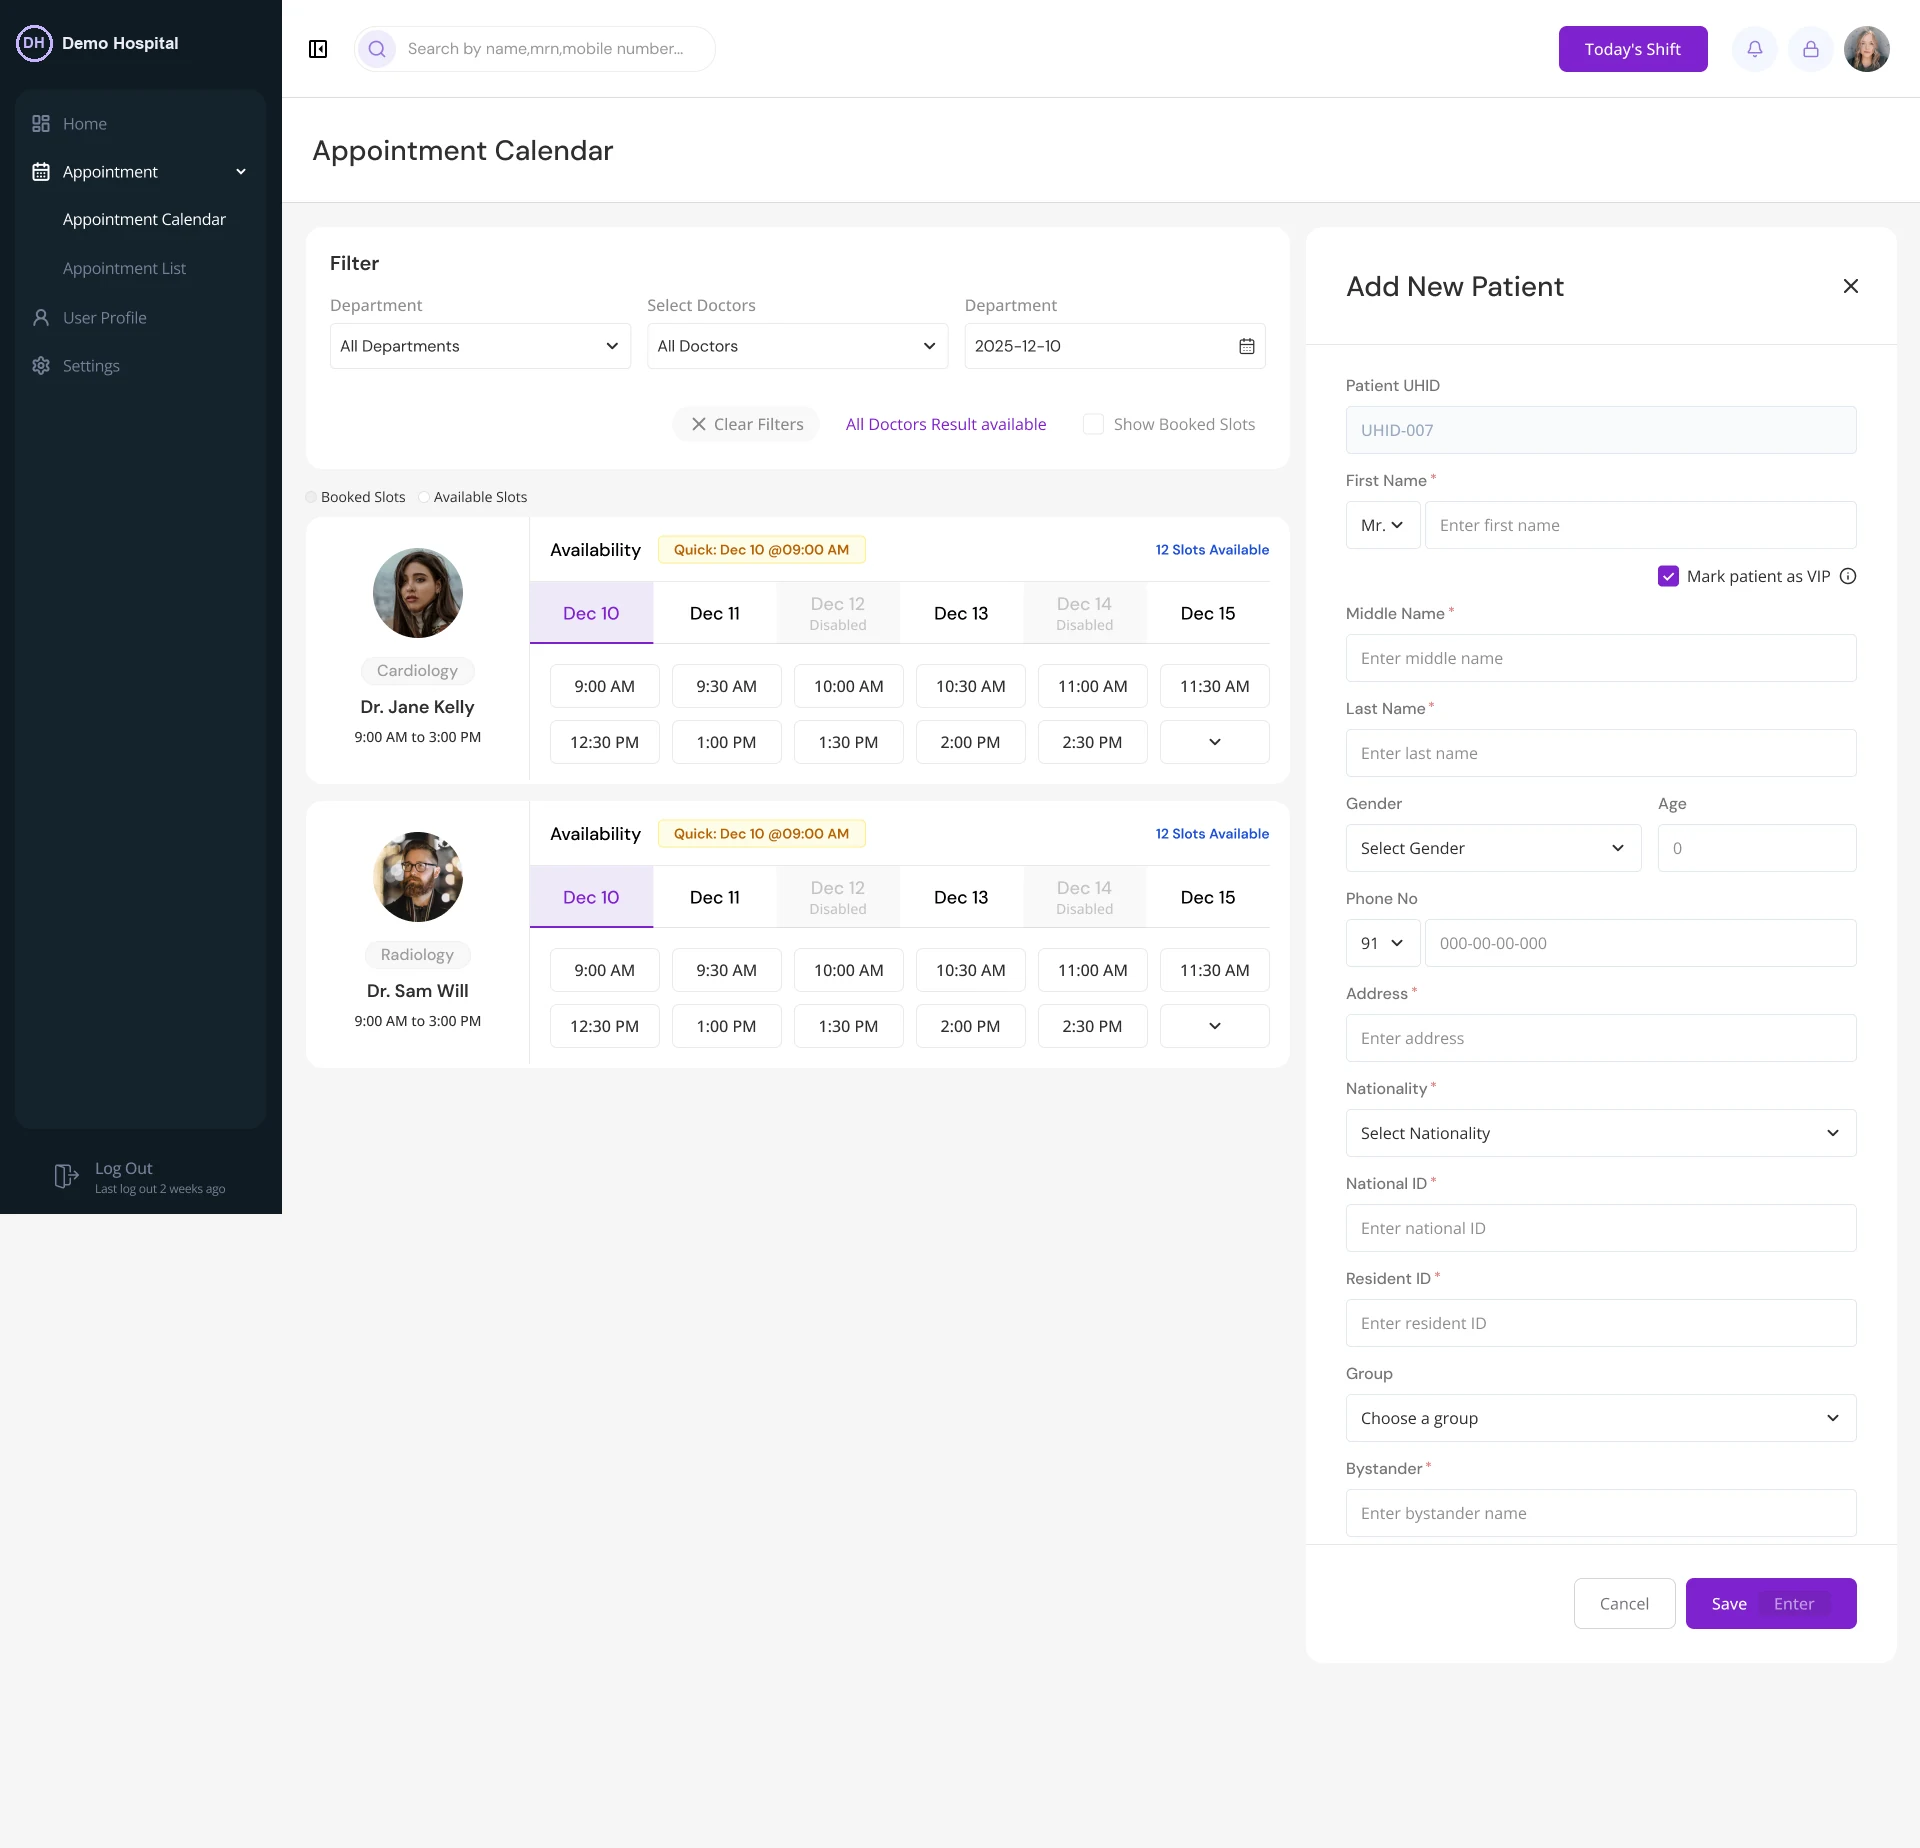Click Today's Shift button

pos(1633,49)
